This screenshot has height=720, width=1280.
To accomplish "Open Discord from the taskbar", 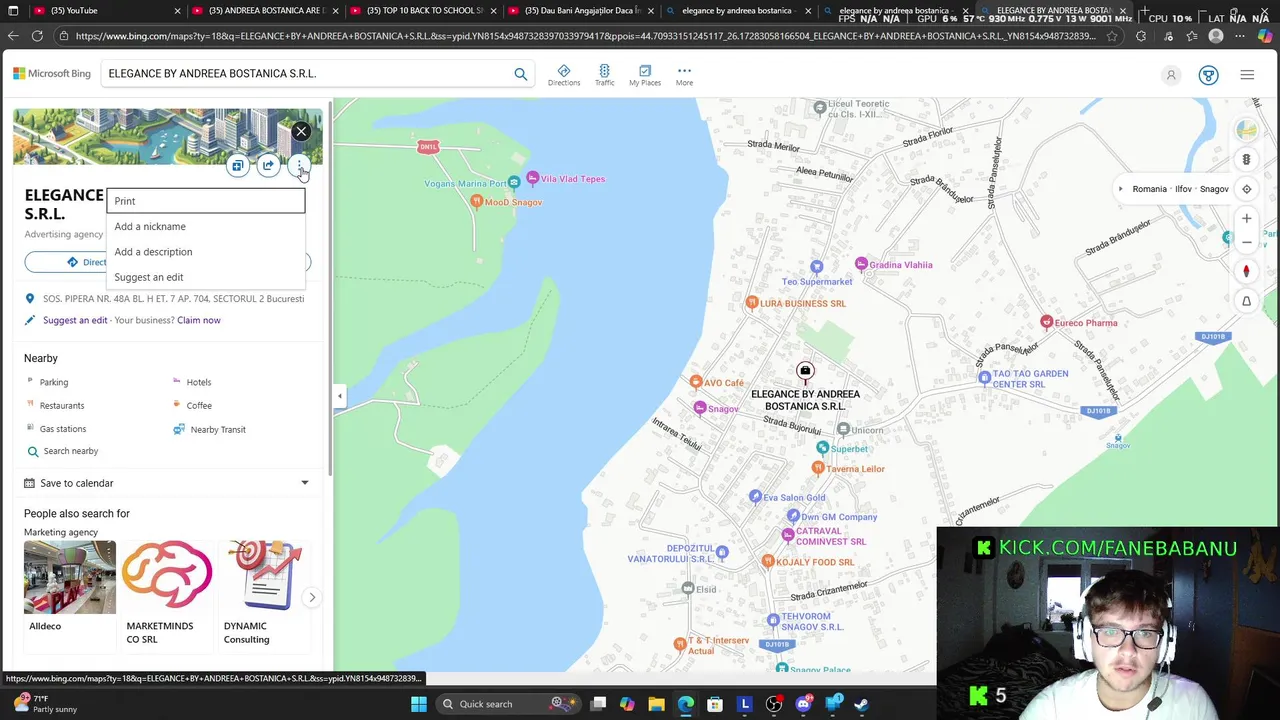I will (803, 704).
